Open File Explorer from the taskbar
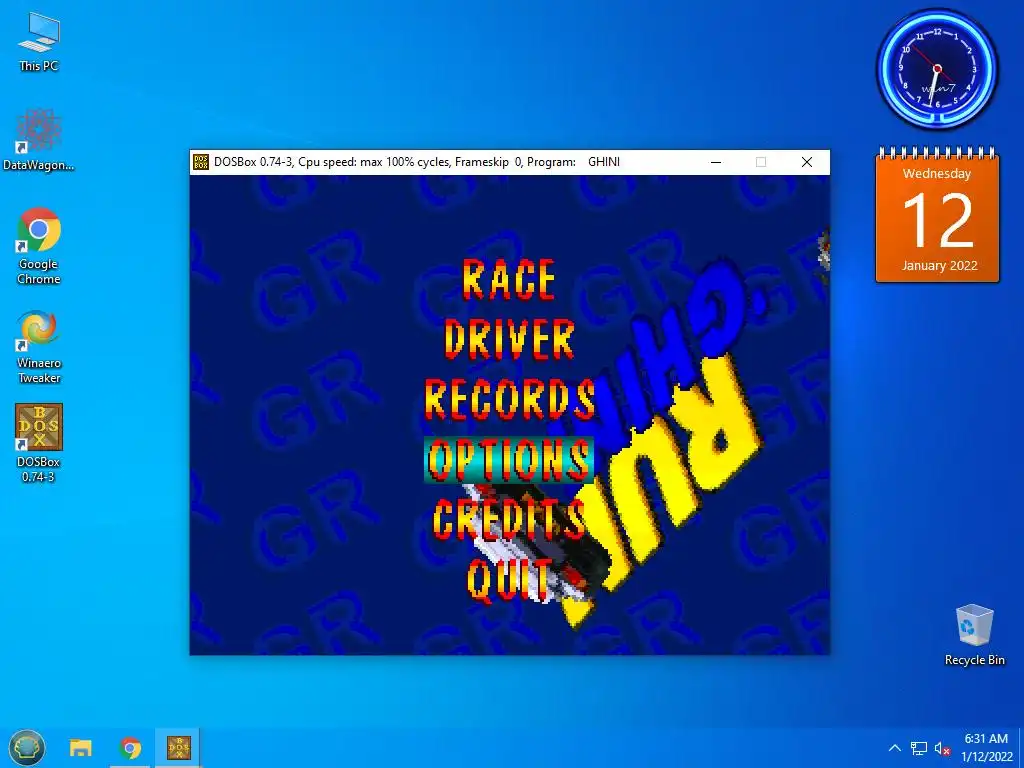The image size is (1024, 768). (x=81, y=748)
